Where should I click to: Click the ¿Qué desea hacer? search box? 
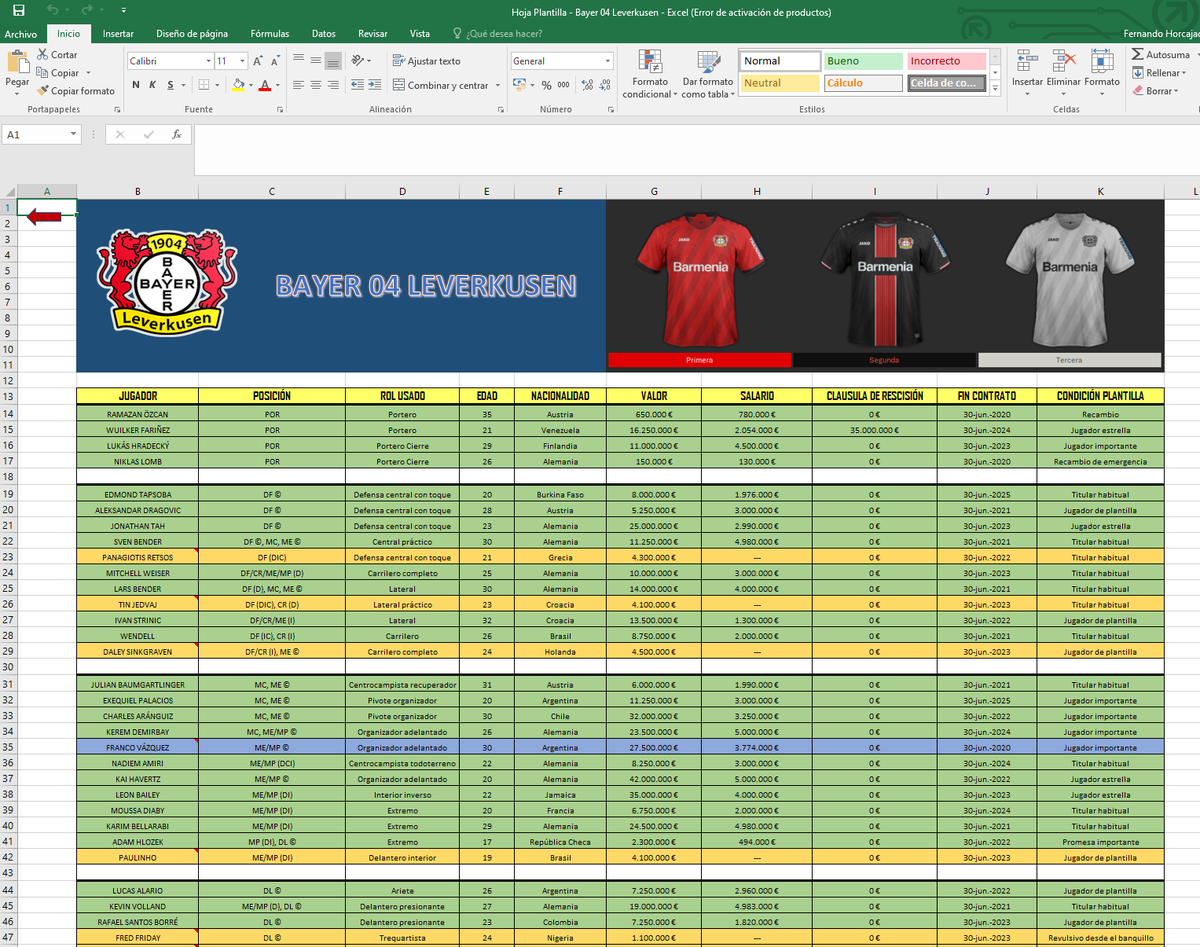tap(497, 34)
